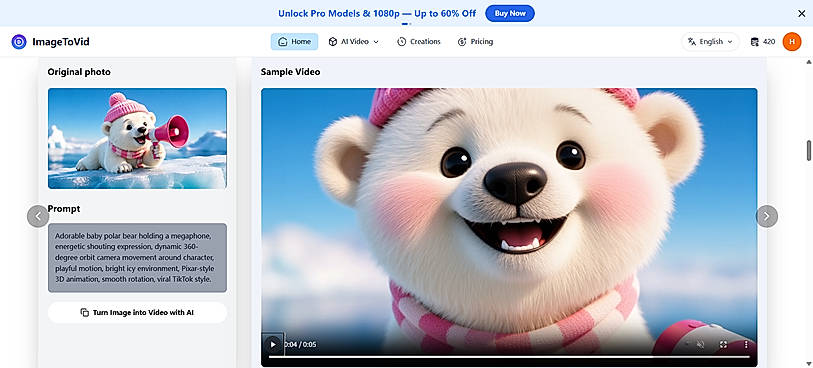Image resolution: width=813 pixels, height=368 pixels.
Task: Click the Buy Now promo button
Action: [510, 13]
